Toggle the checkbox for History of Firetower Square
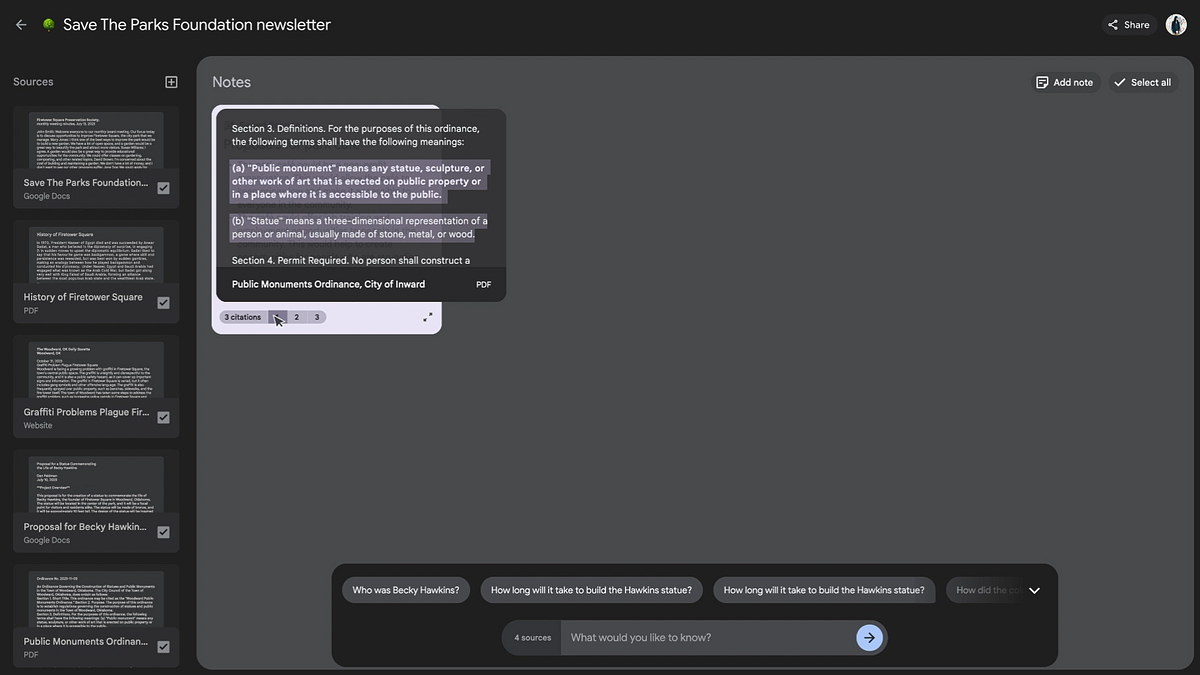 [x=163, y=304]
